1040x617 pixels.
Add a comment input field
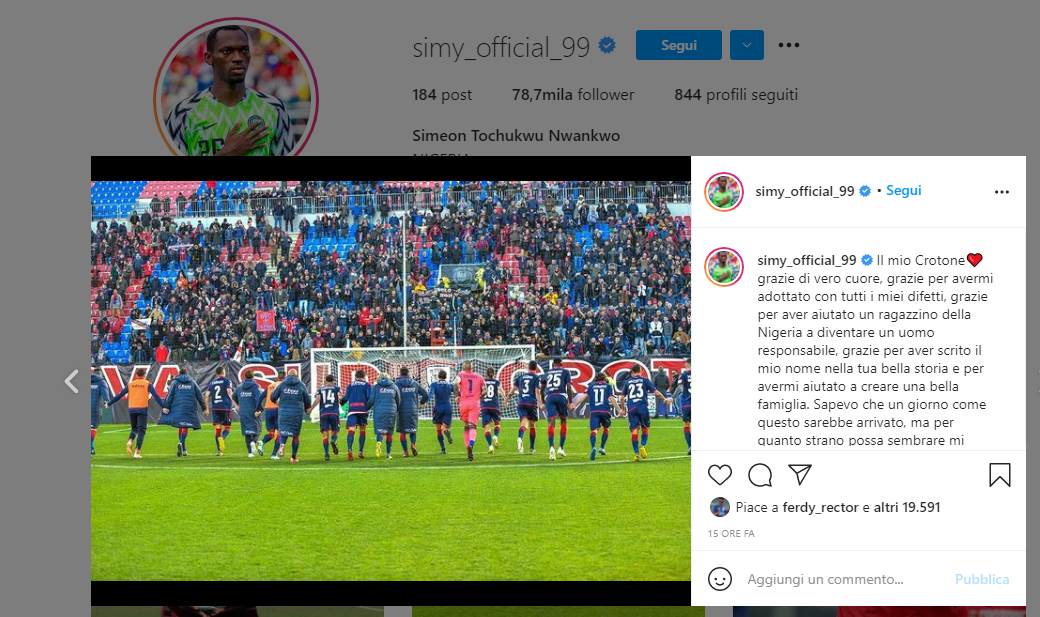pyautogui.click(x=844, y=579)
